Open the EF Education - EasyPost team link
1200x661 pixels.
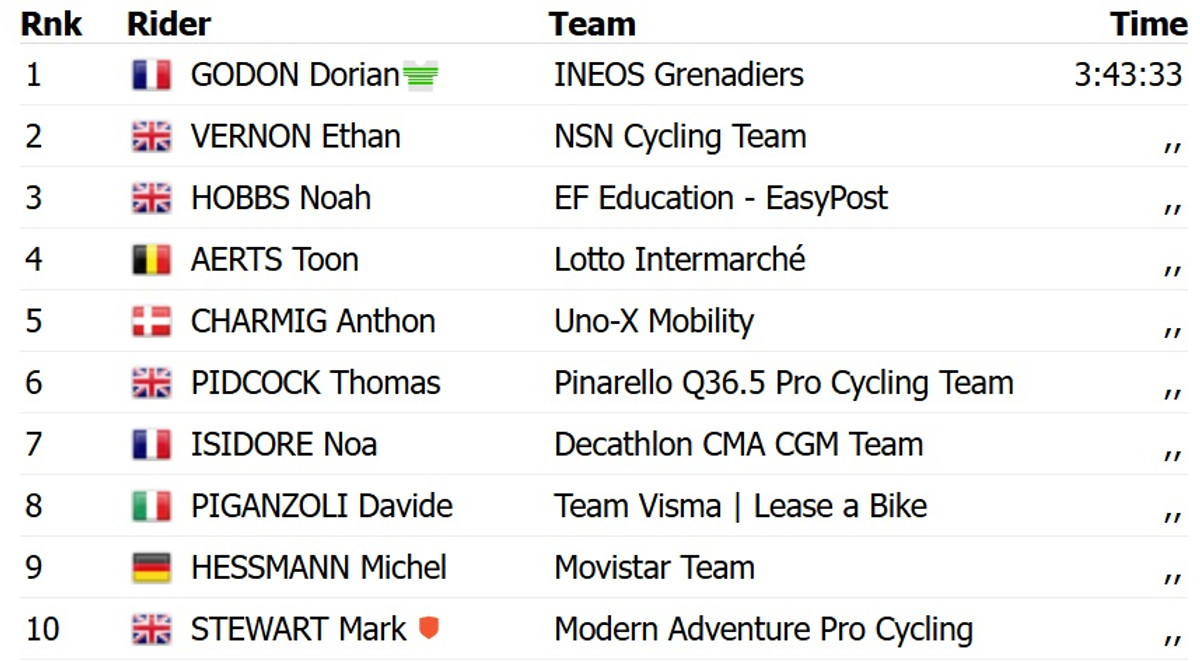point(720,198)
